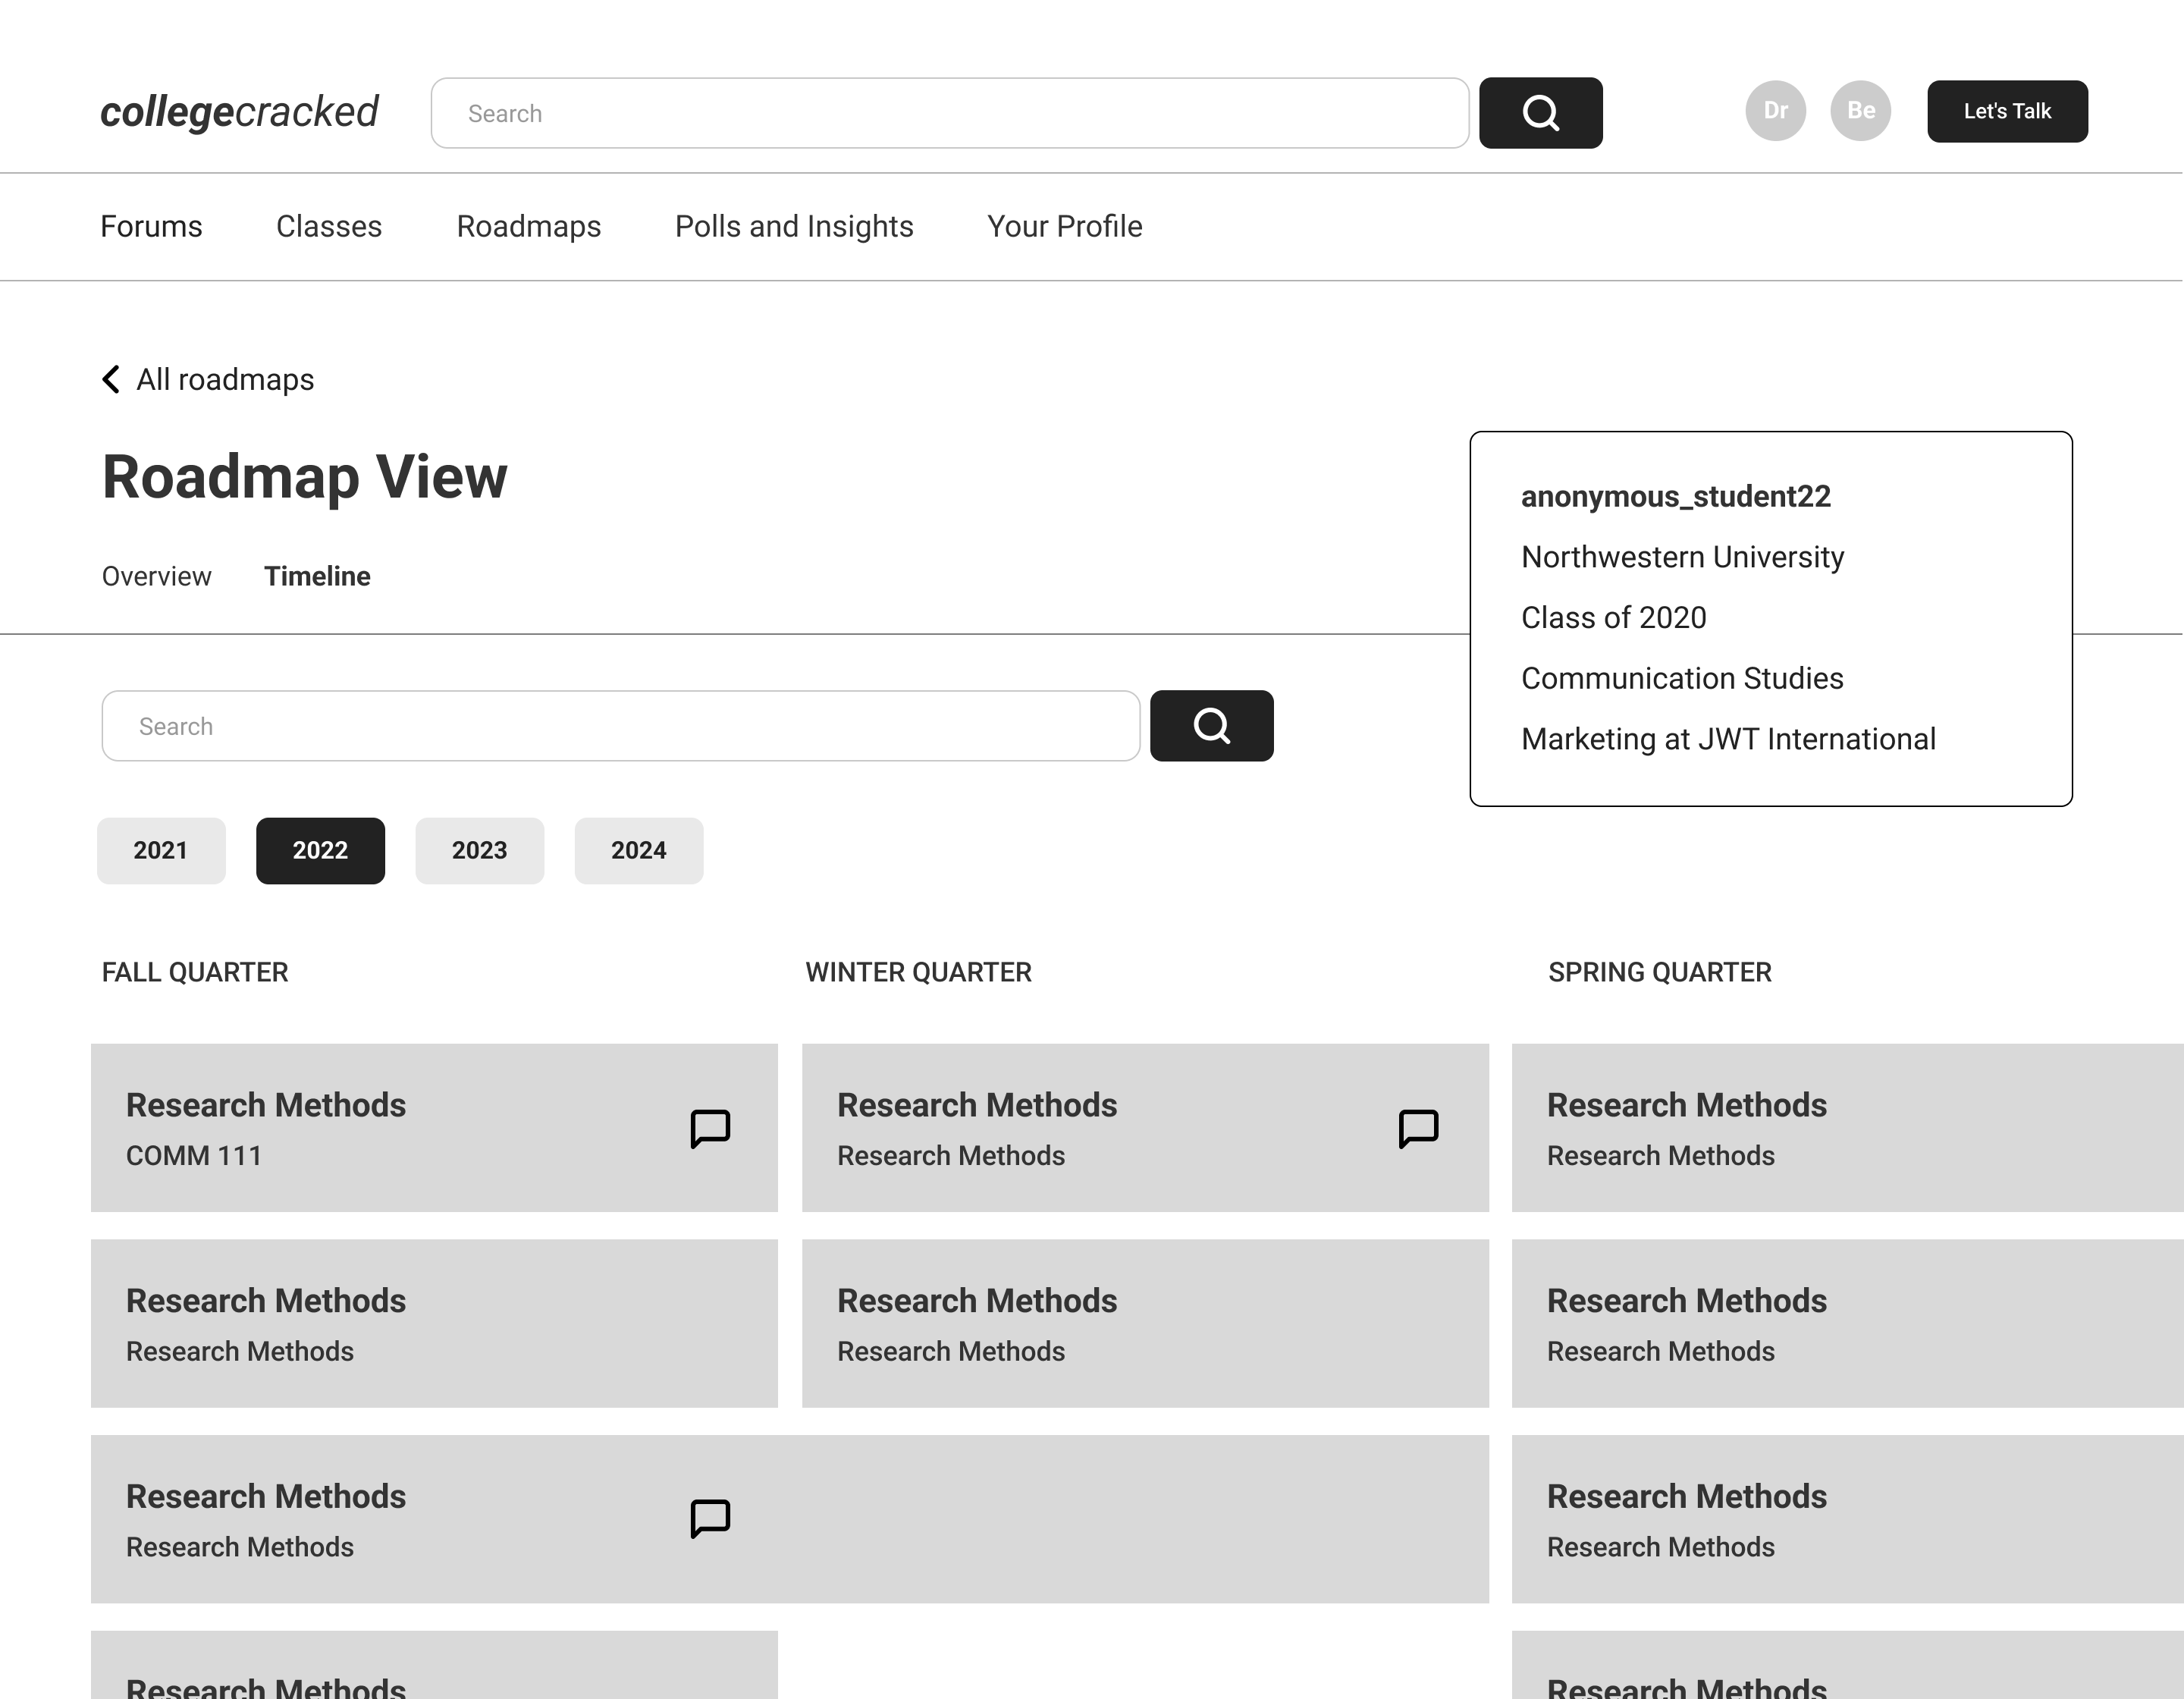Switch to the Overview tab
This screenshot has height=1699, width=2184.
point(156,577)
